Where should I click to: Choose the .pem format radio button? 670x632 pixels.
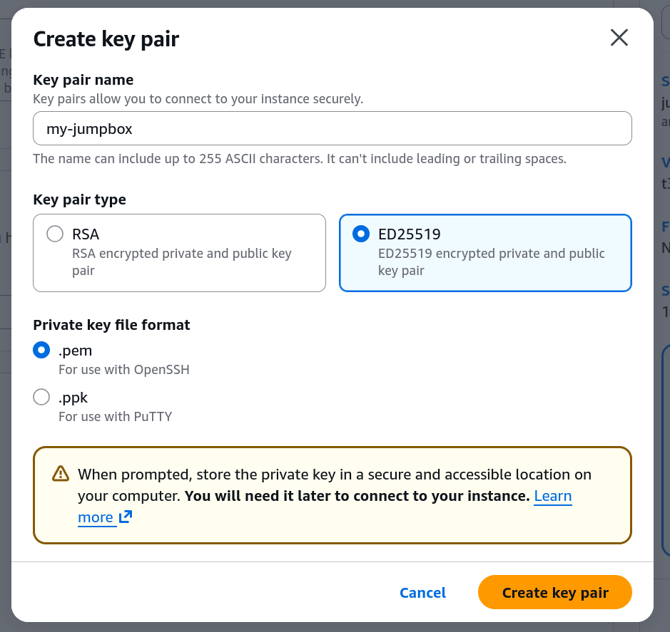tap(42, 350)
